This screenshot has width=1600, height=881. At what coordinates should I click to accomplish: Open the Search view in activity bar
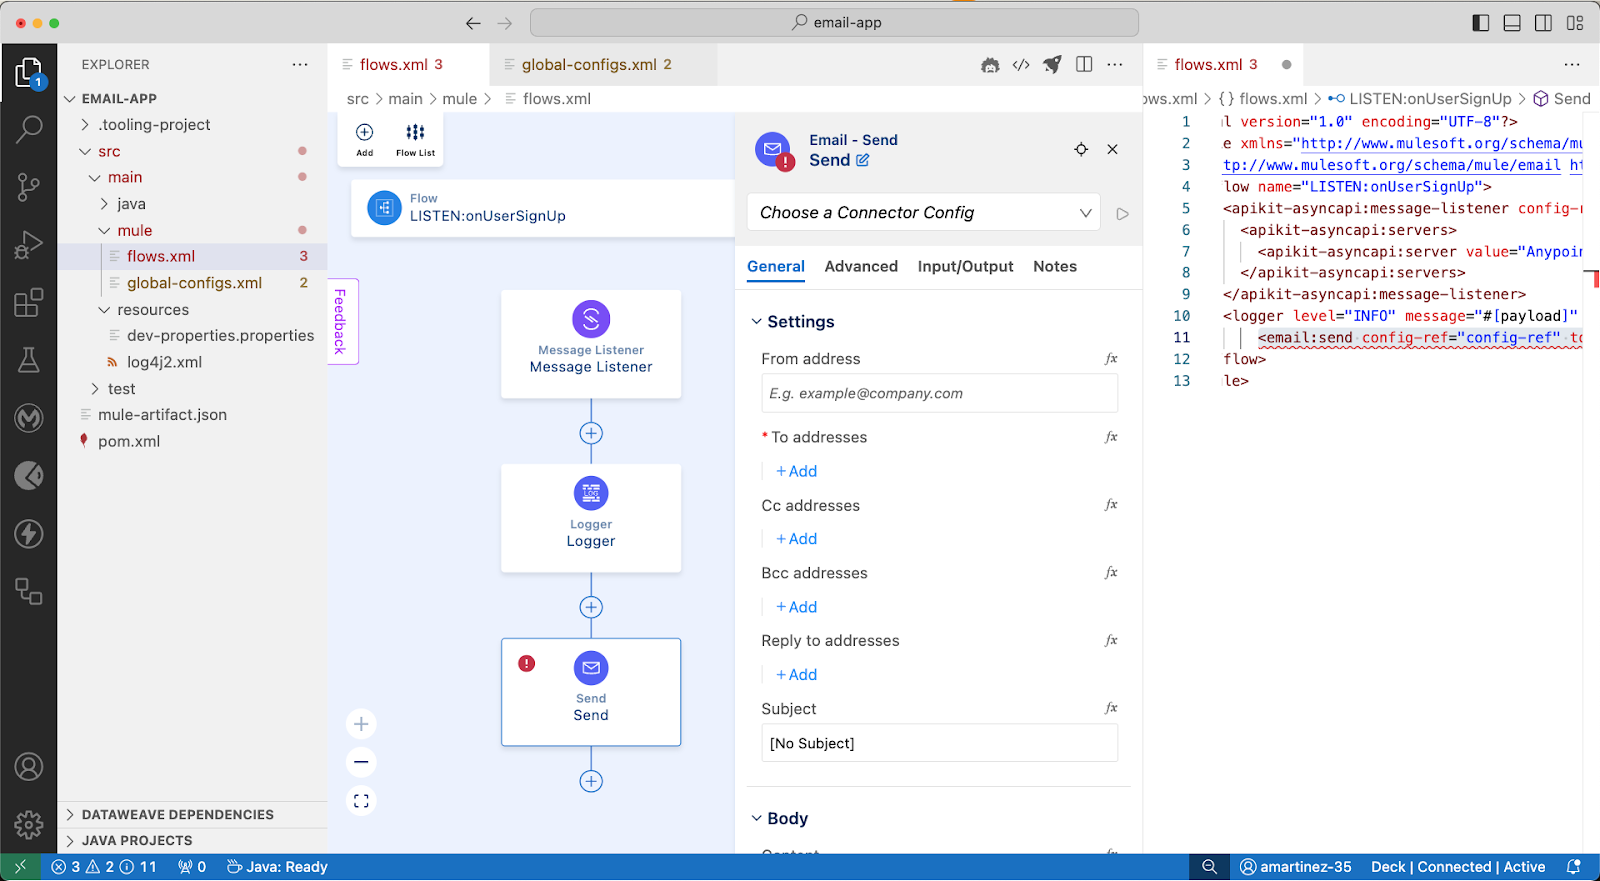tap(29, 128)
